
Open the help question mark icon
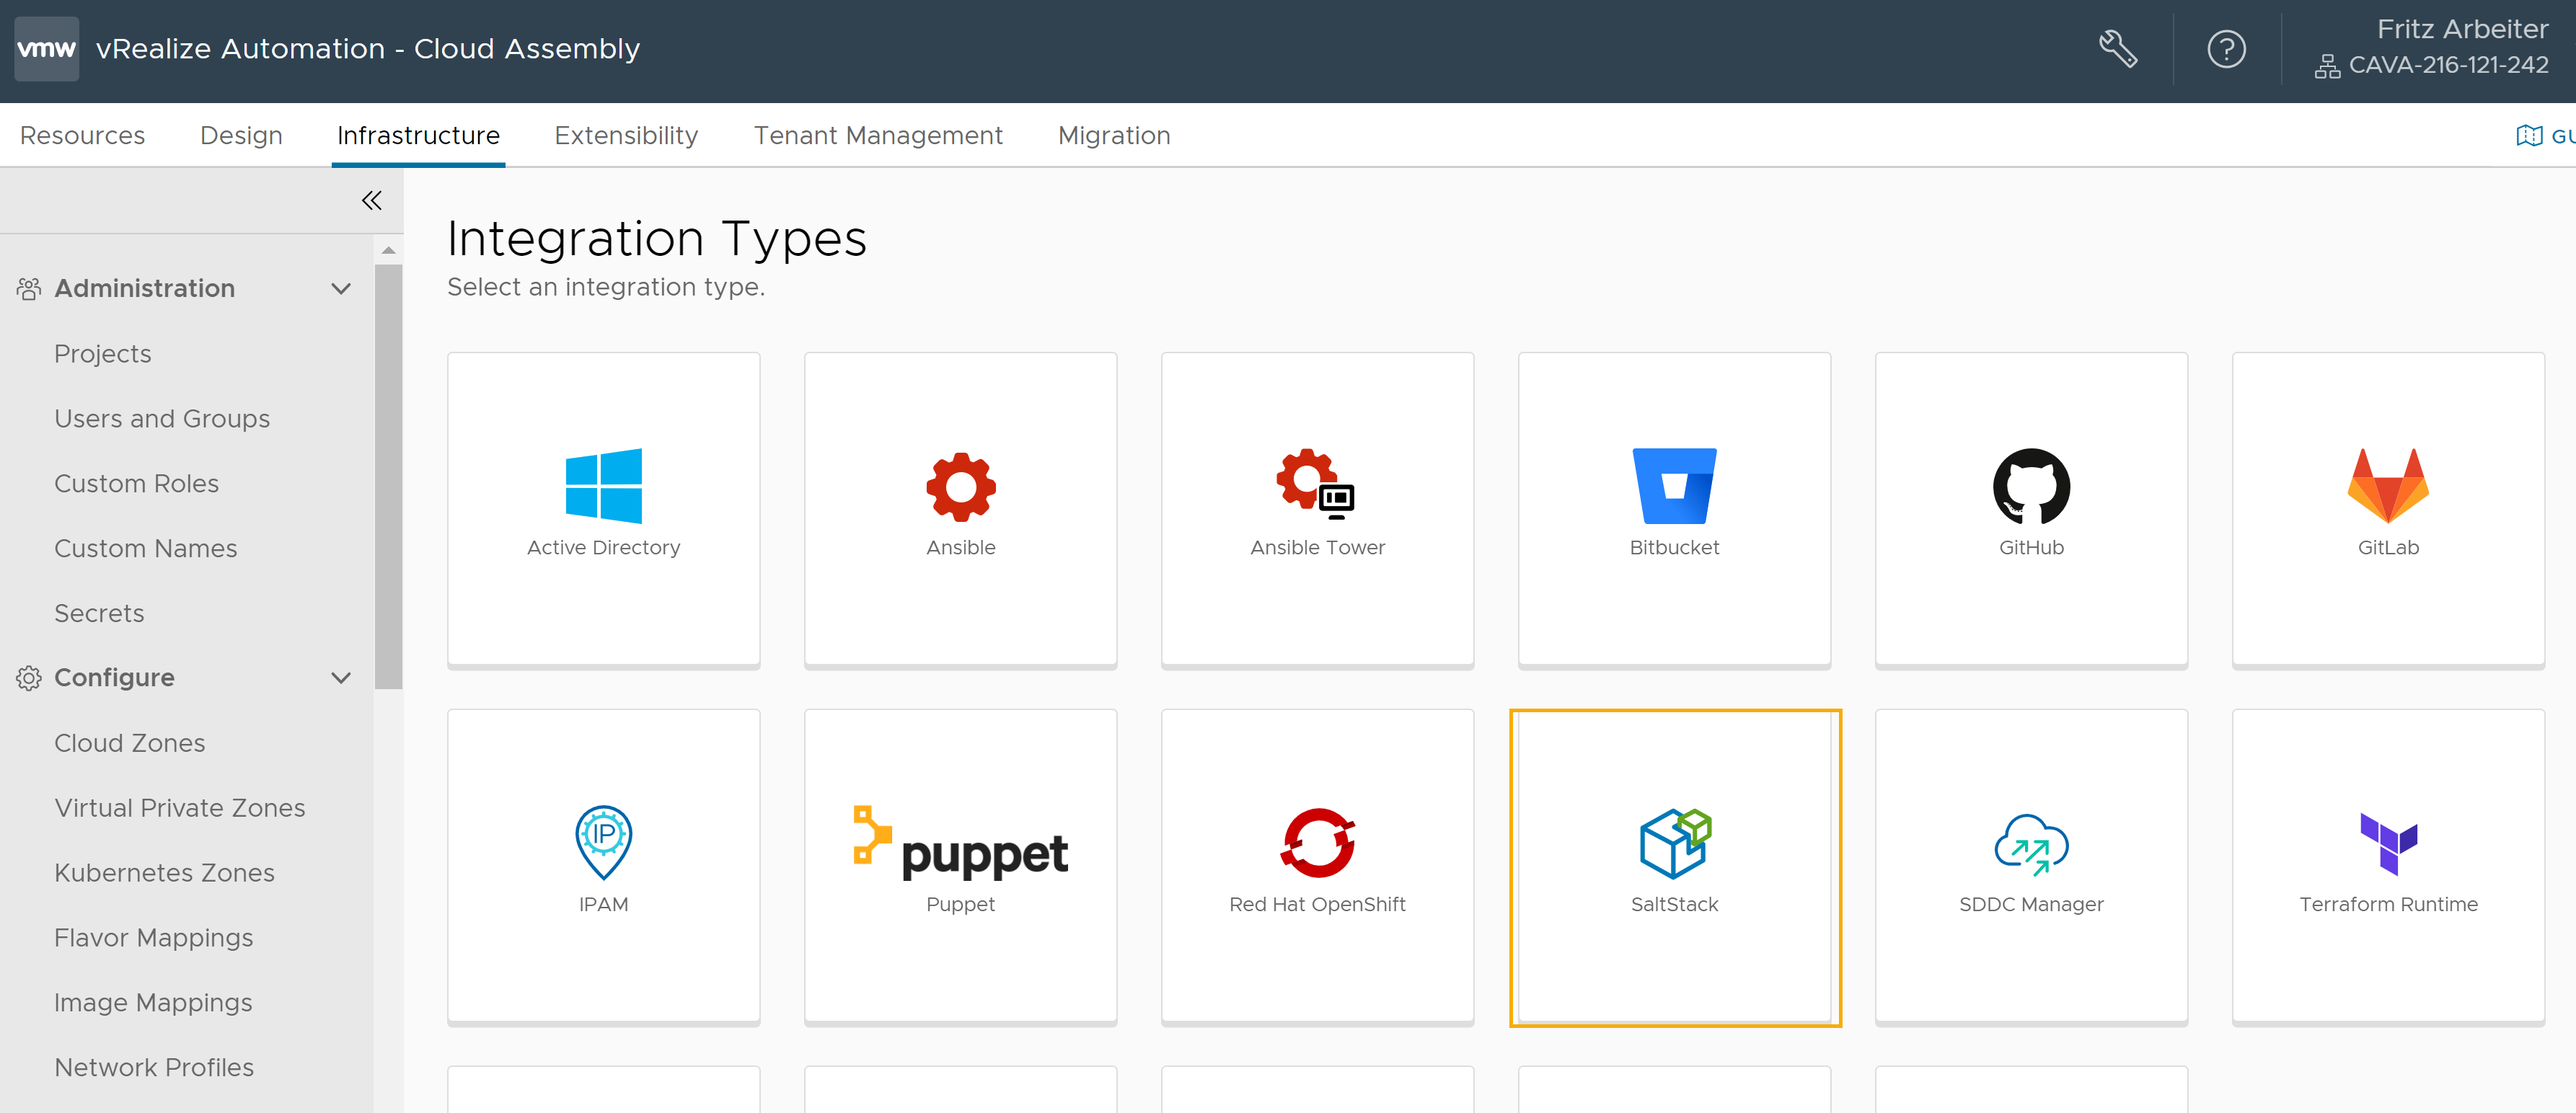tap(2226, 49)
